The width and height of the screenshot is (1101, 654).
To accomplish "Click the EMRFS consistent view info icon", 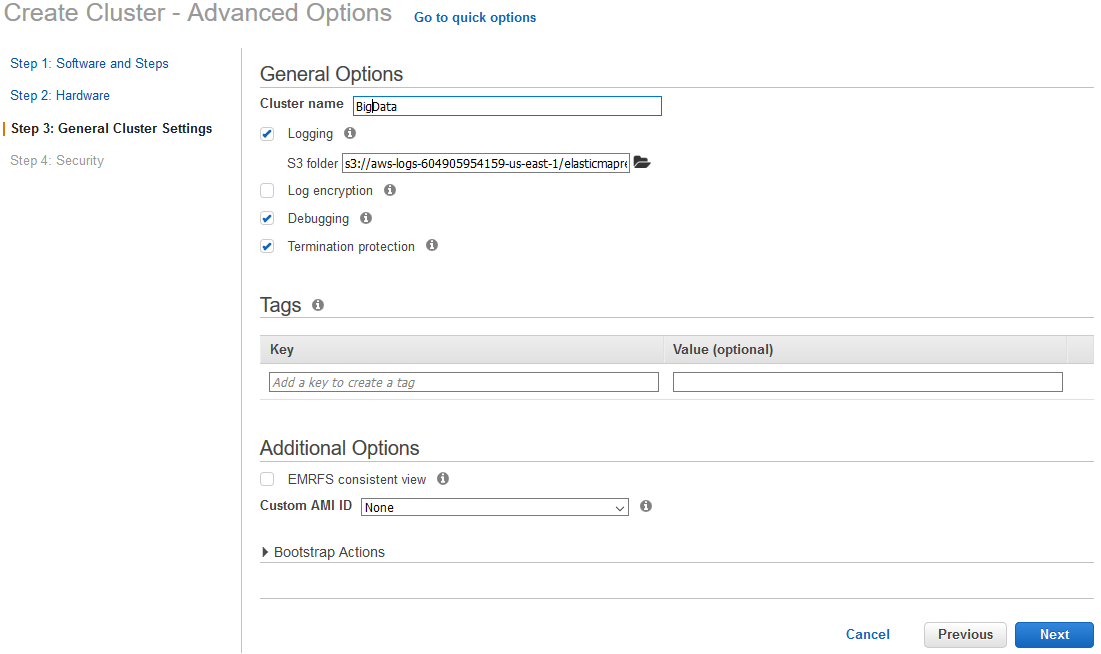I will [x=443, y=479].
